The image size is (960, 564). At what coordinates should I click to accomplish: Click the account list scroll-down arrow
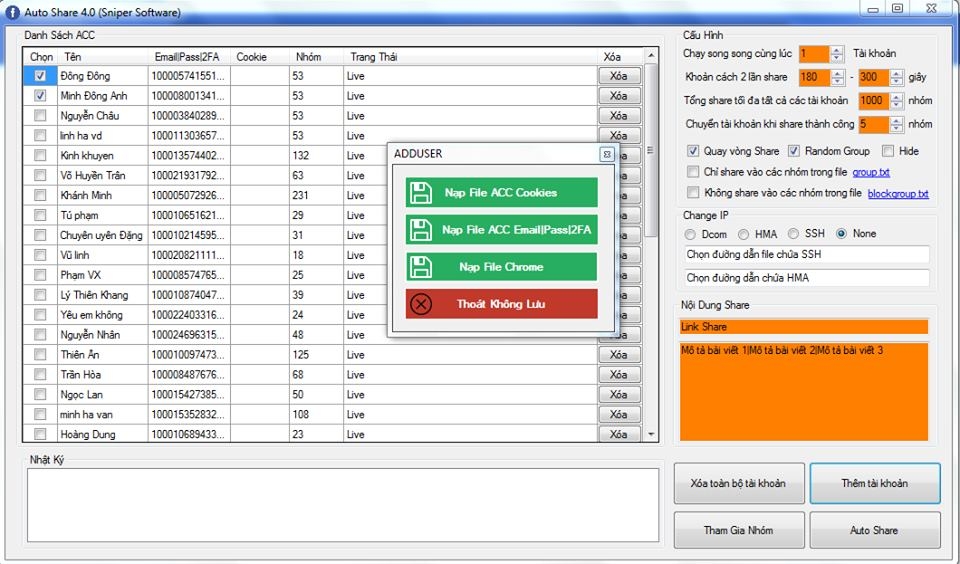point(651,434)
